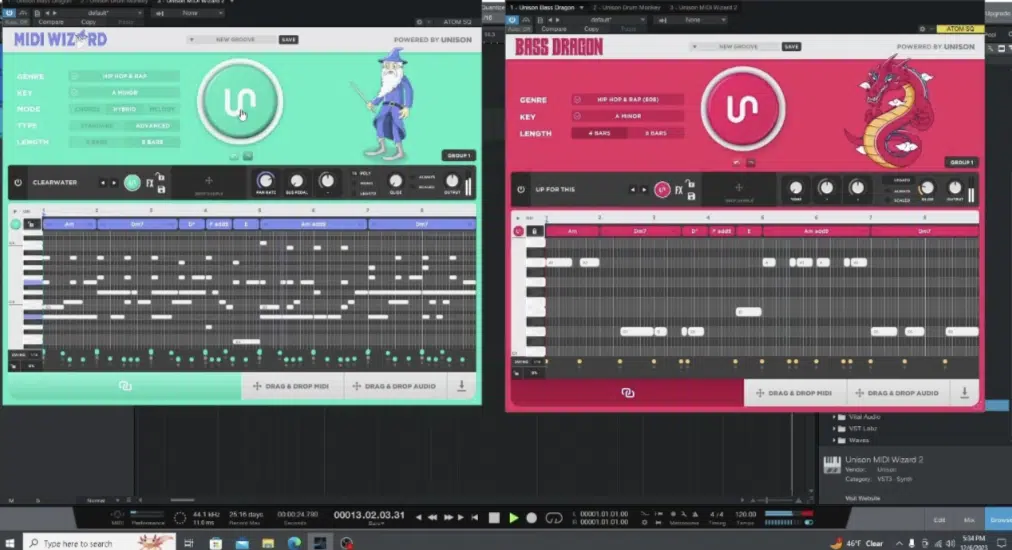Click the save disk icon in Bass Dragon strip

(691, 196)
